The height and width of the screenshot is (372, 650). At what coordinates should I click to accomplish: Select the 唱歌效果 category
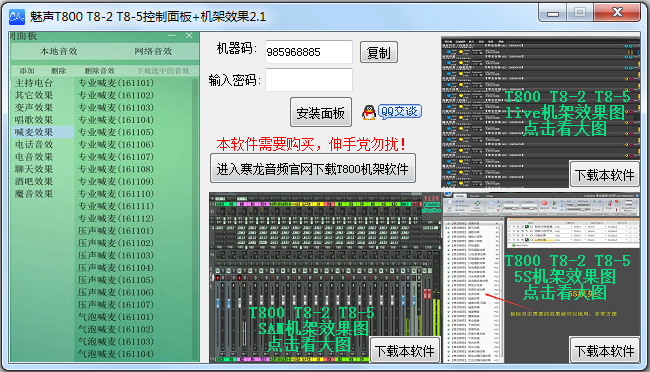34,120
